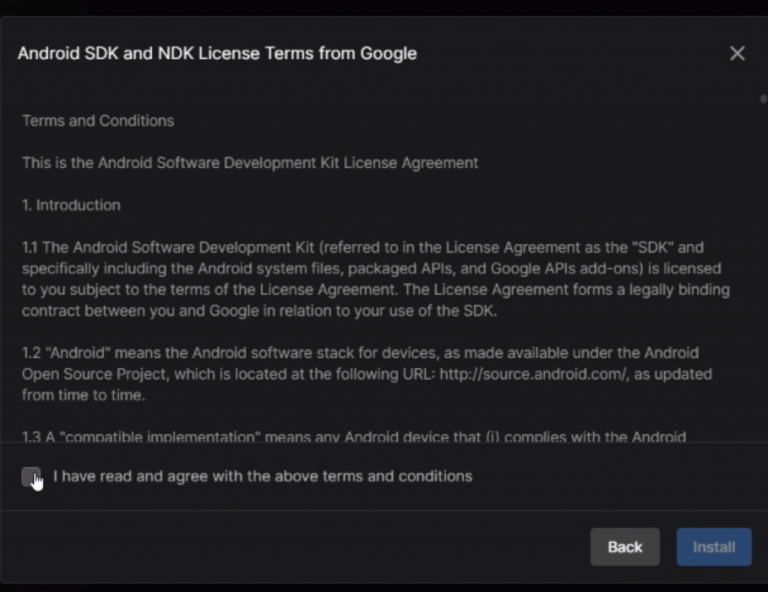Click the 'I have read and agree' label
768x592 pixels.
pyautogui.click(x=262, y=476)
